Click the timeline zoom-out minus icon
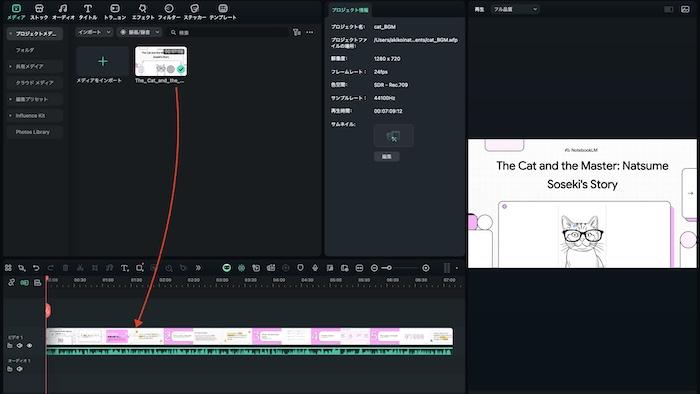Screen dimensions: 700x394 (x=374, y=268)
